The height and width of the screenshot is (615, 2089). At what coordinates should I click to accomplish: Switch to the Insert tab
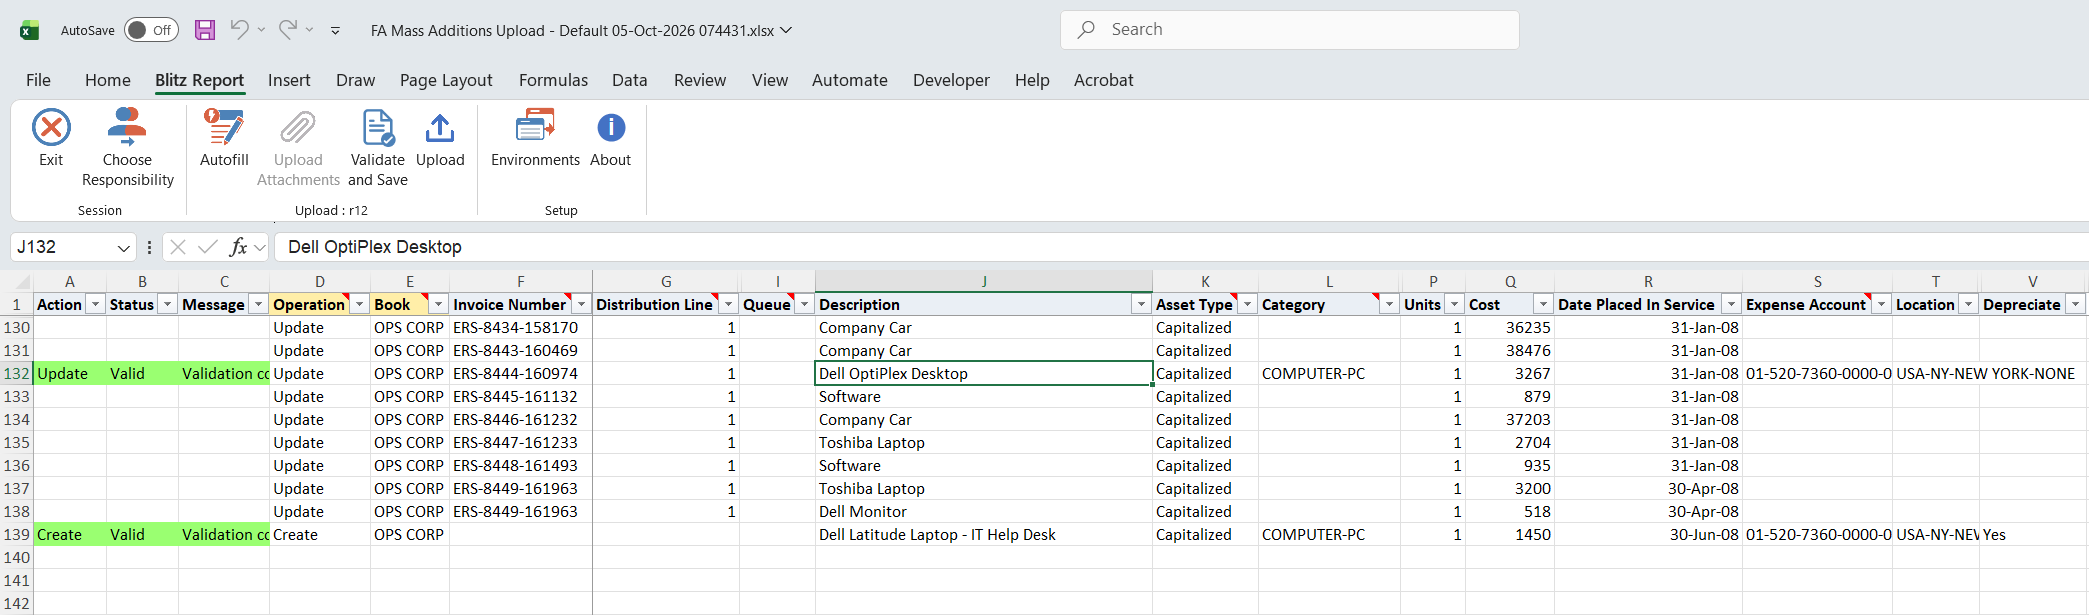coord(289,80)
